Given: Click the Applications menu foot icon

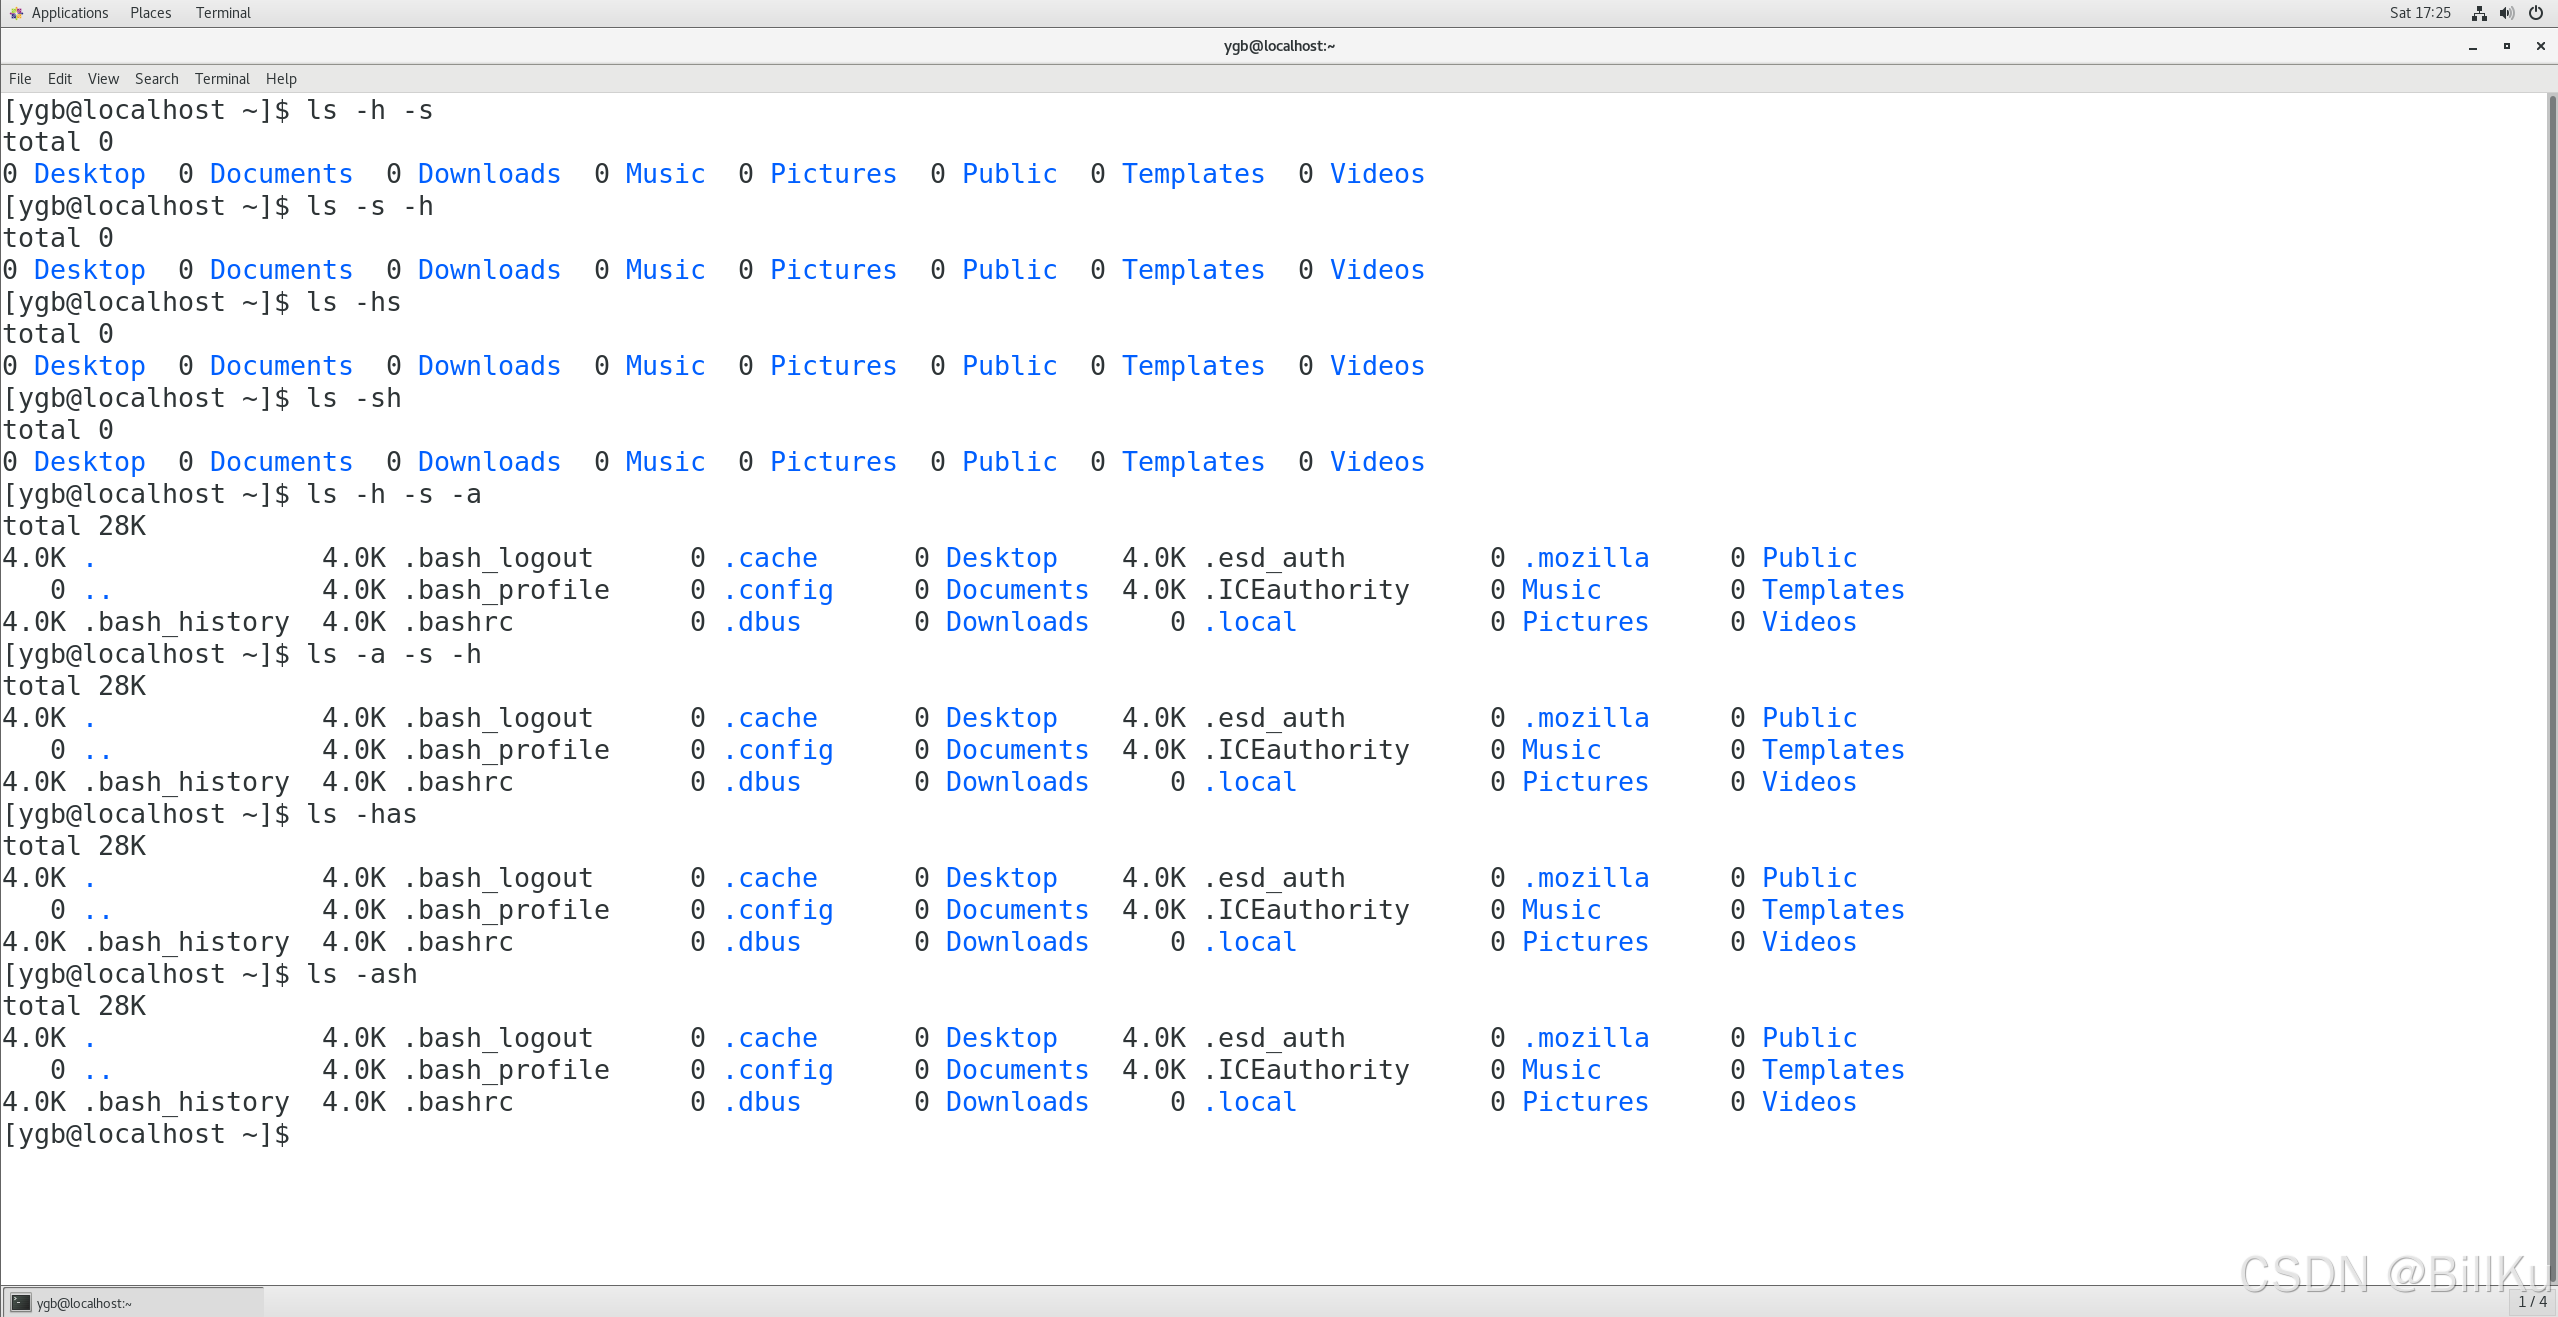Looking at the screenshot, I should coord(16,13).
